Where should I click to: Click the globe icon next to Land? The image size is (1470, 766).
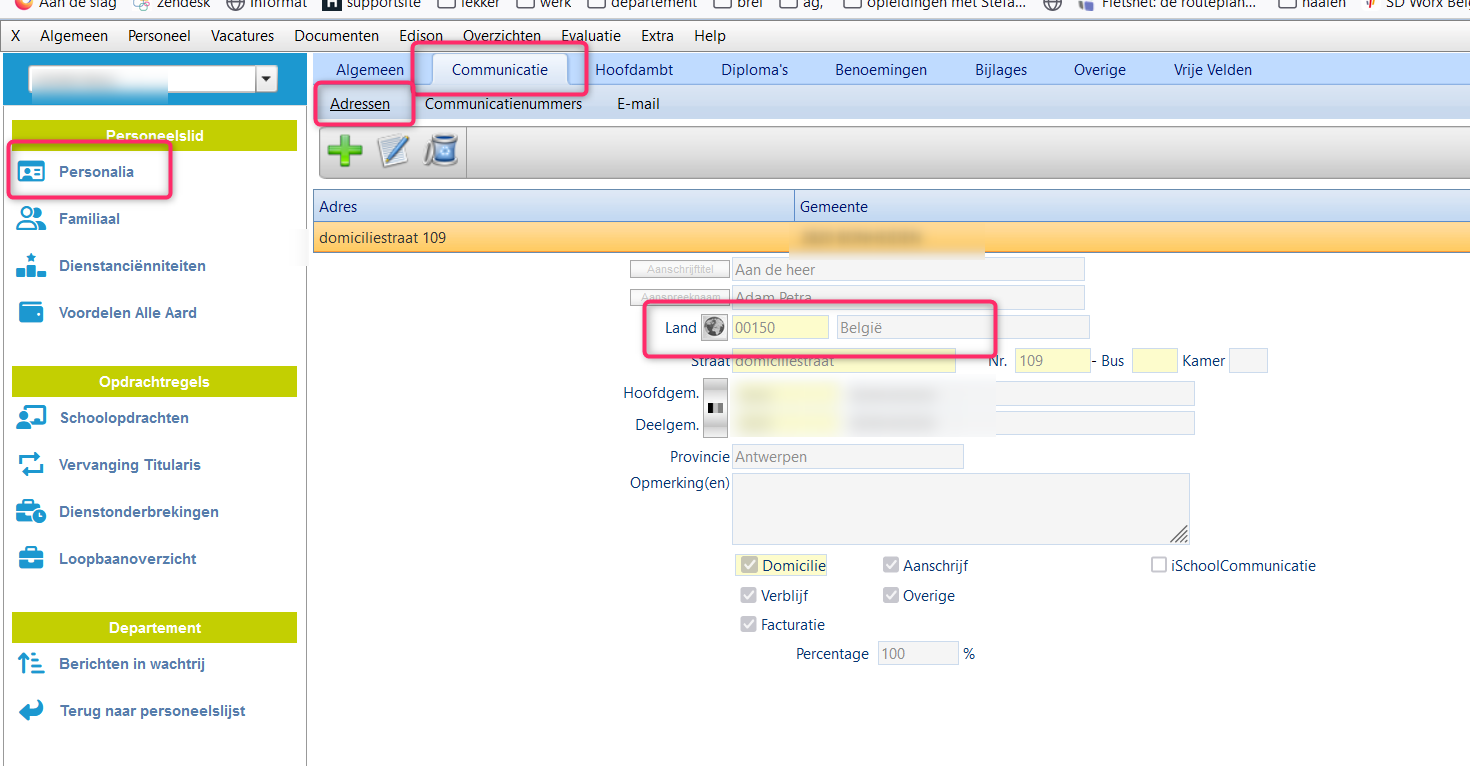714,327
